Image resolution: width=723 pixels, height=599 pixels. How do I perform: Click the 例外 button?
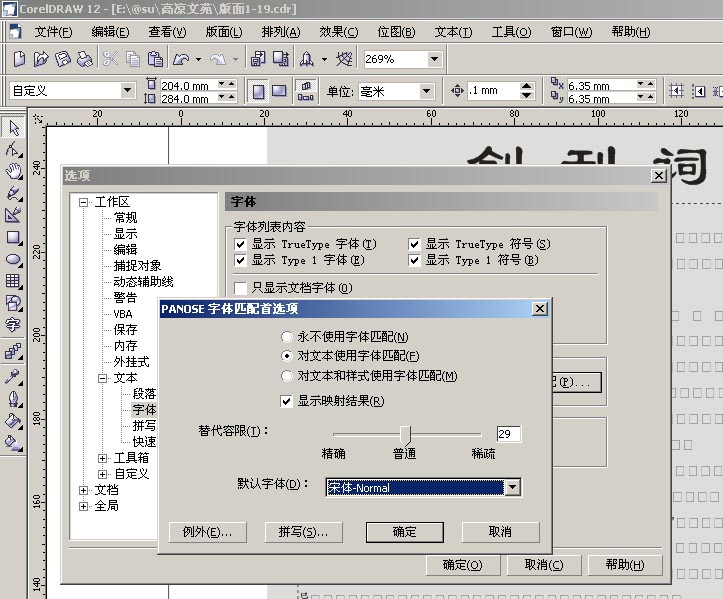[x=207, y=532]
